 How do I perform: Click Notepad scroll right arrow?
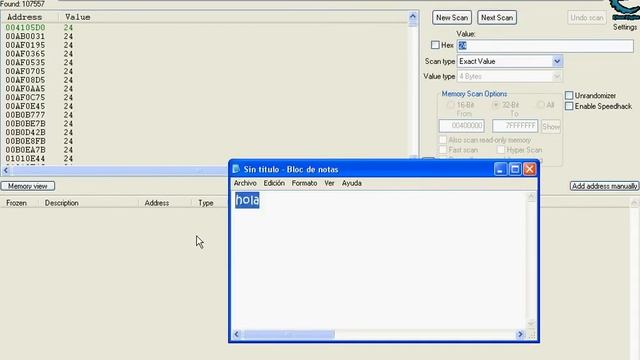(x=520, y=334)
